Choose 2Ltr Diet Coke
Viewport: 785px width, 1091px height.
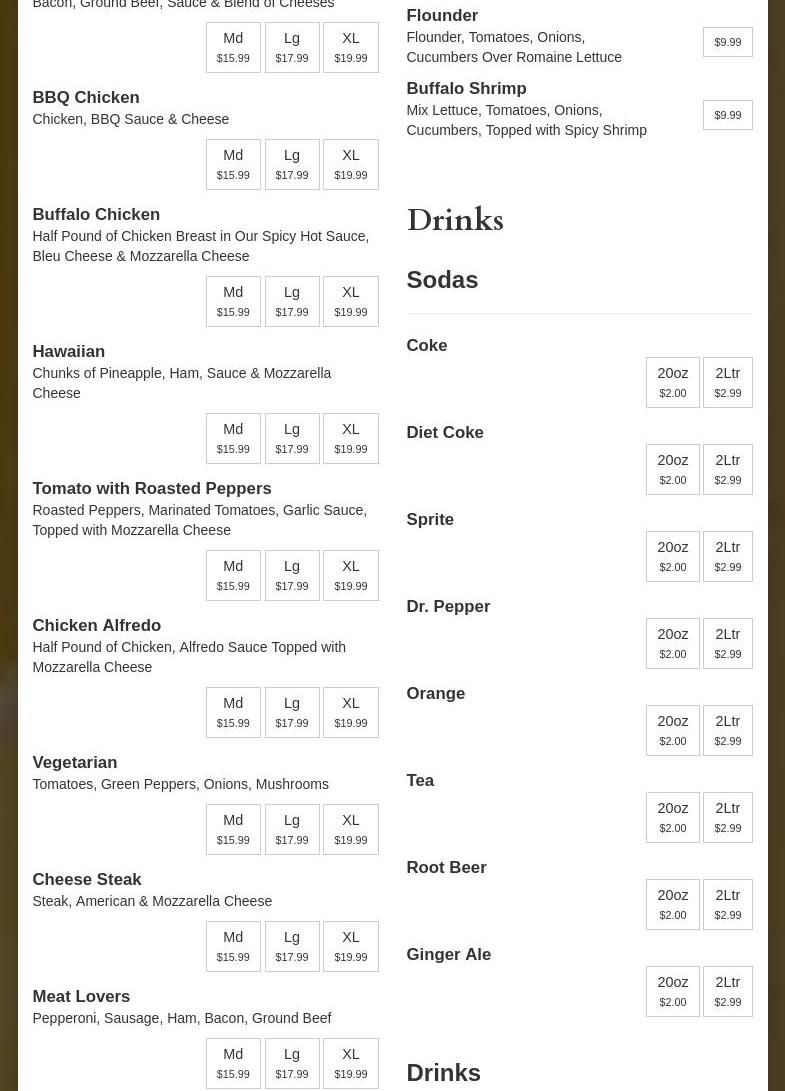point(727,469)
